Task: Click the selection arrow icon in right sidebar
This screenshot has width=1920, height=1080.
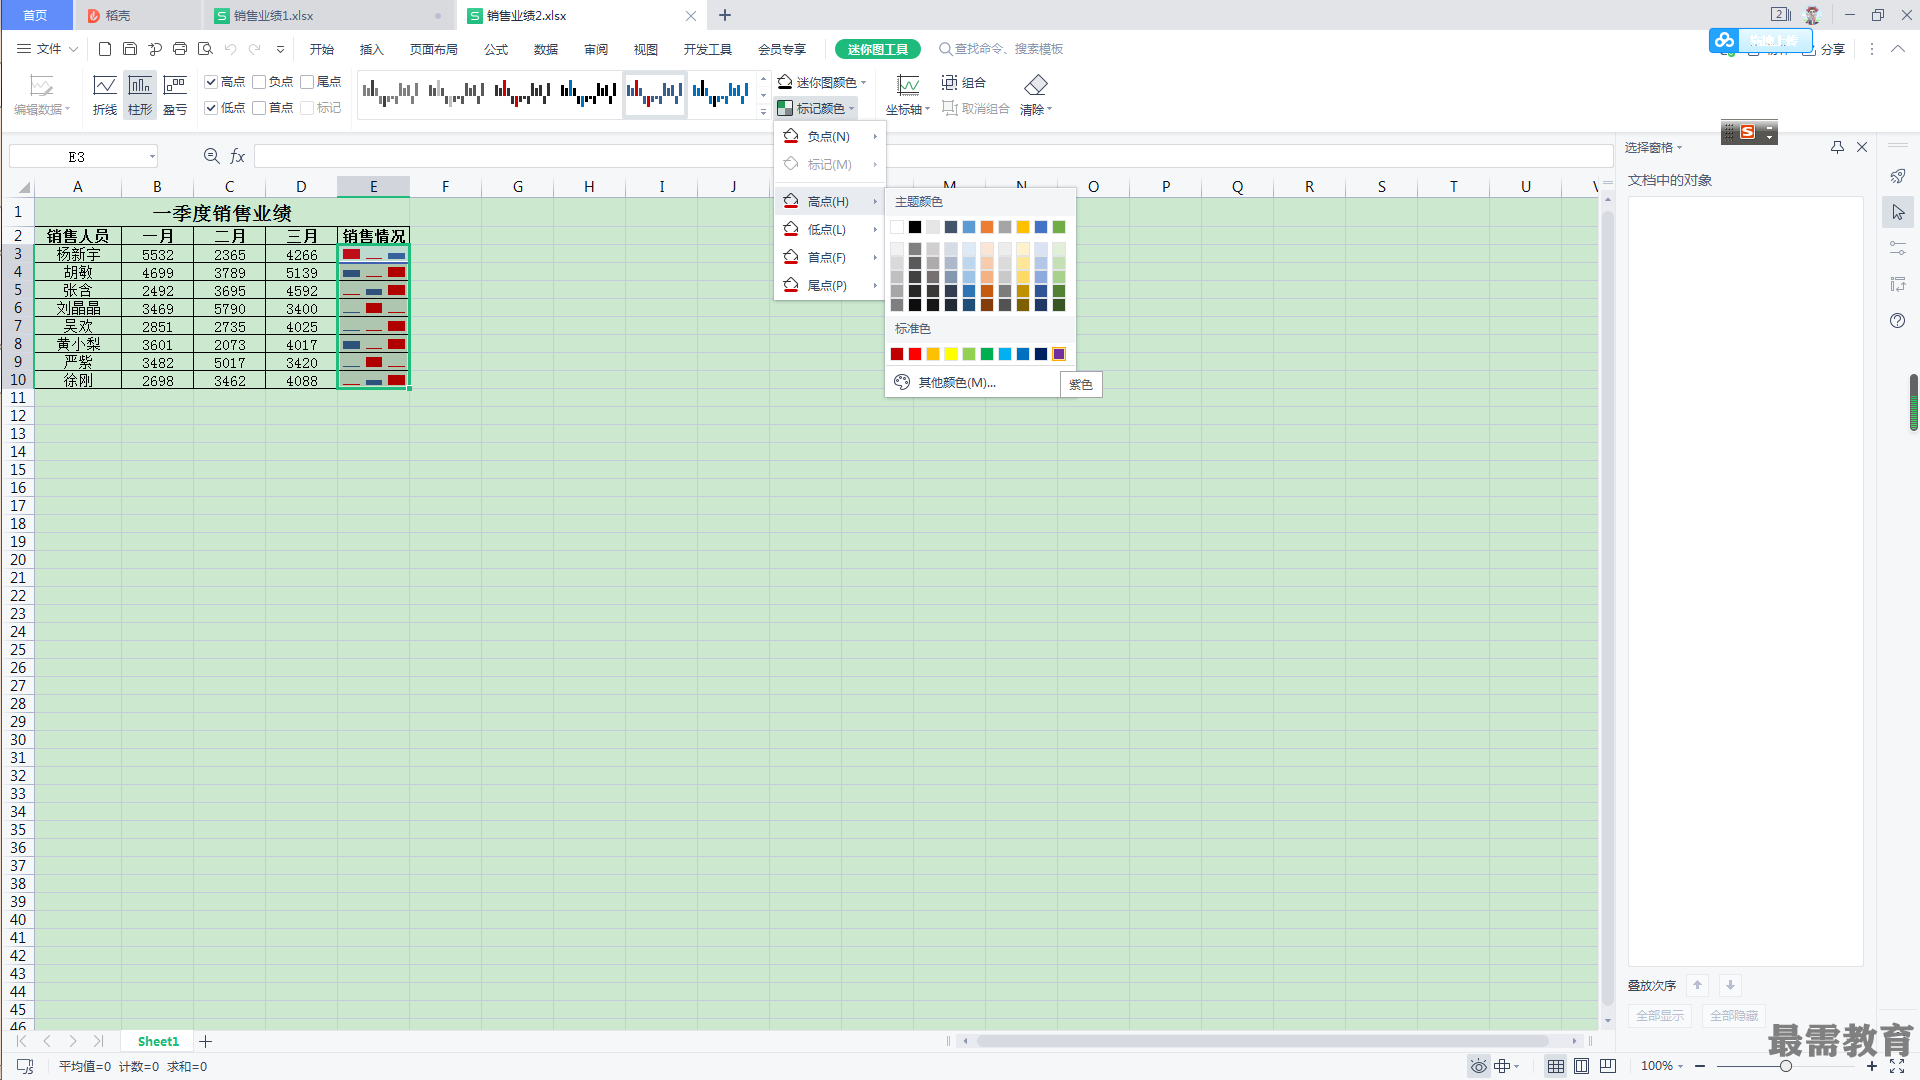Action: [1898, 212]
